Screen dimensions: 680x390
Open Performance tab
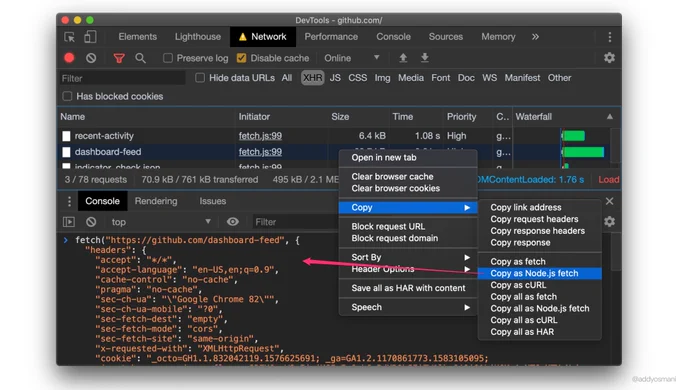(x=331, y=37)
